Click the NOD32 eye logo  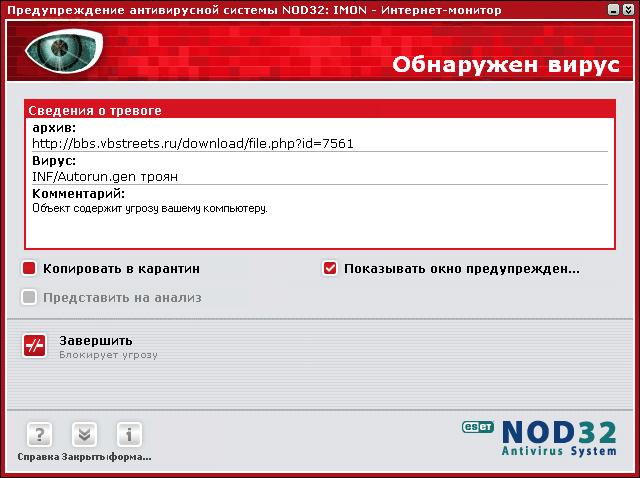click(64, 51)
